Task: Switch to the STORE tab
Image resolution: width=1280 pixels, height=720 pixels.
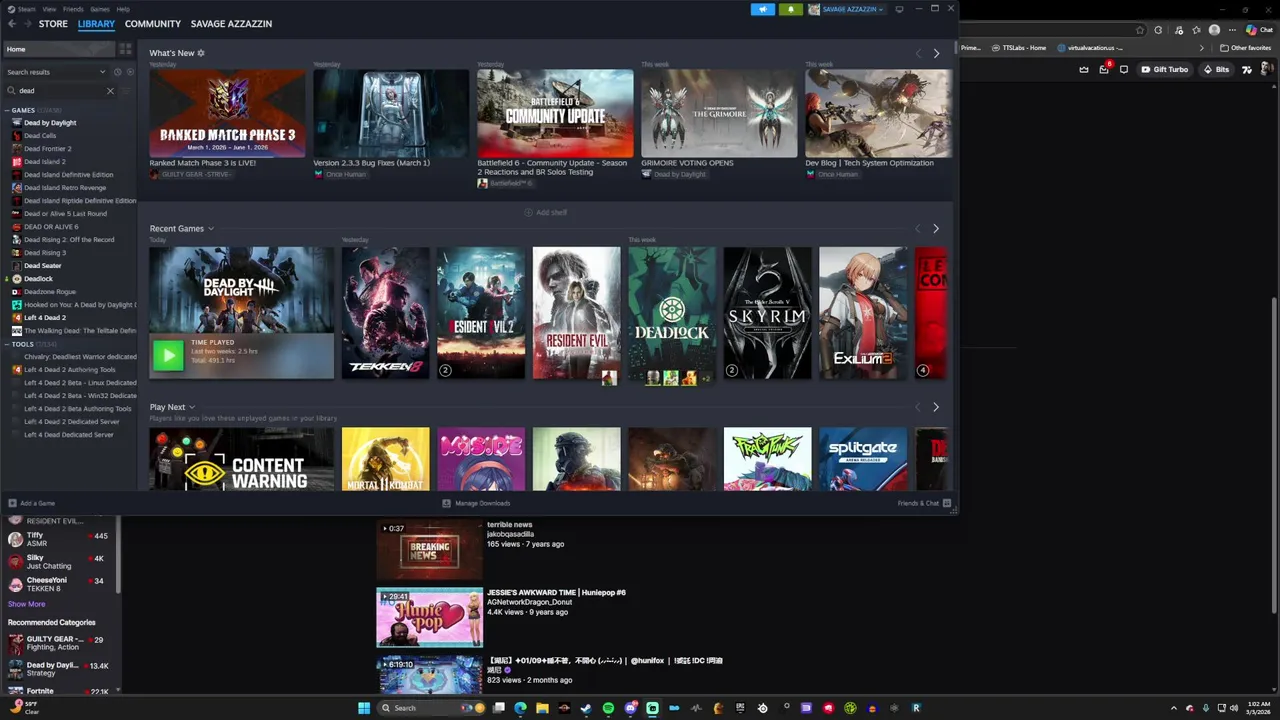Action: [53, 24]
